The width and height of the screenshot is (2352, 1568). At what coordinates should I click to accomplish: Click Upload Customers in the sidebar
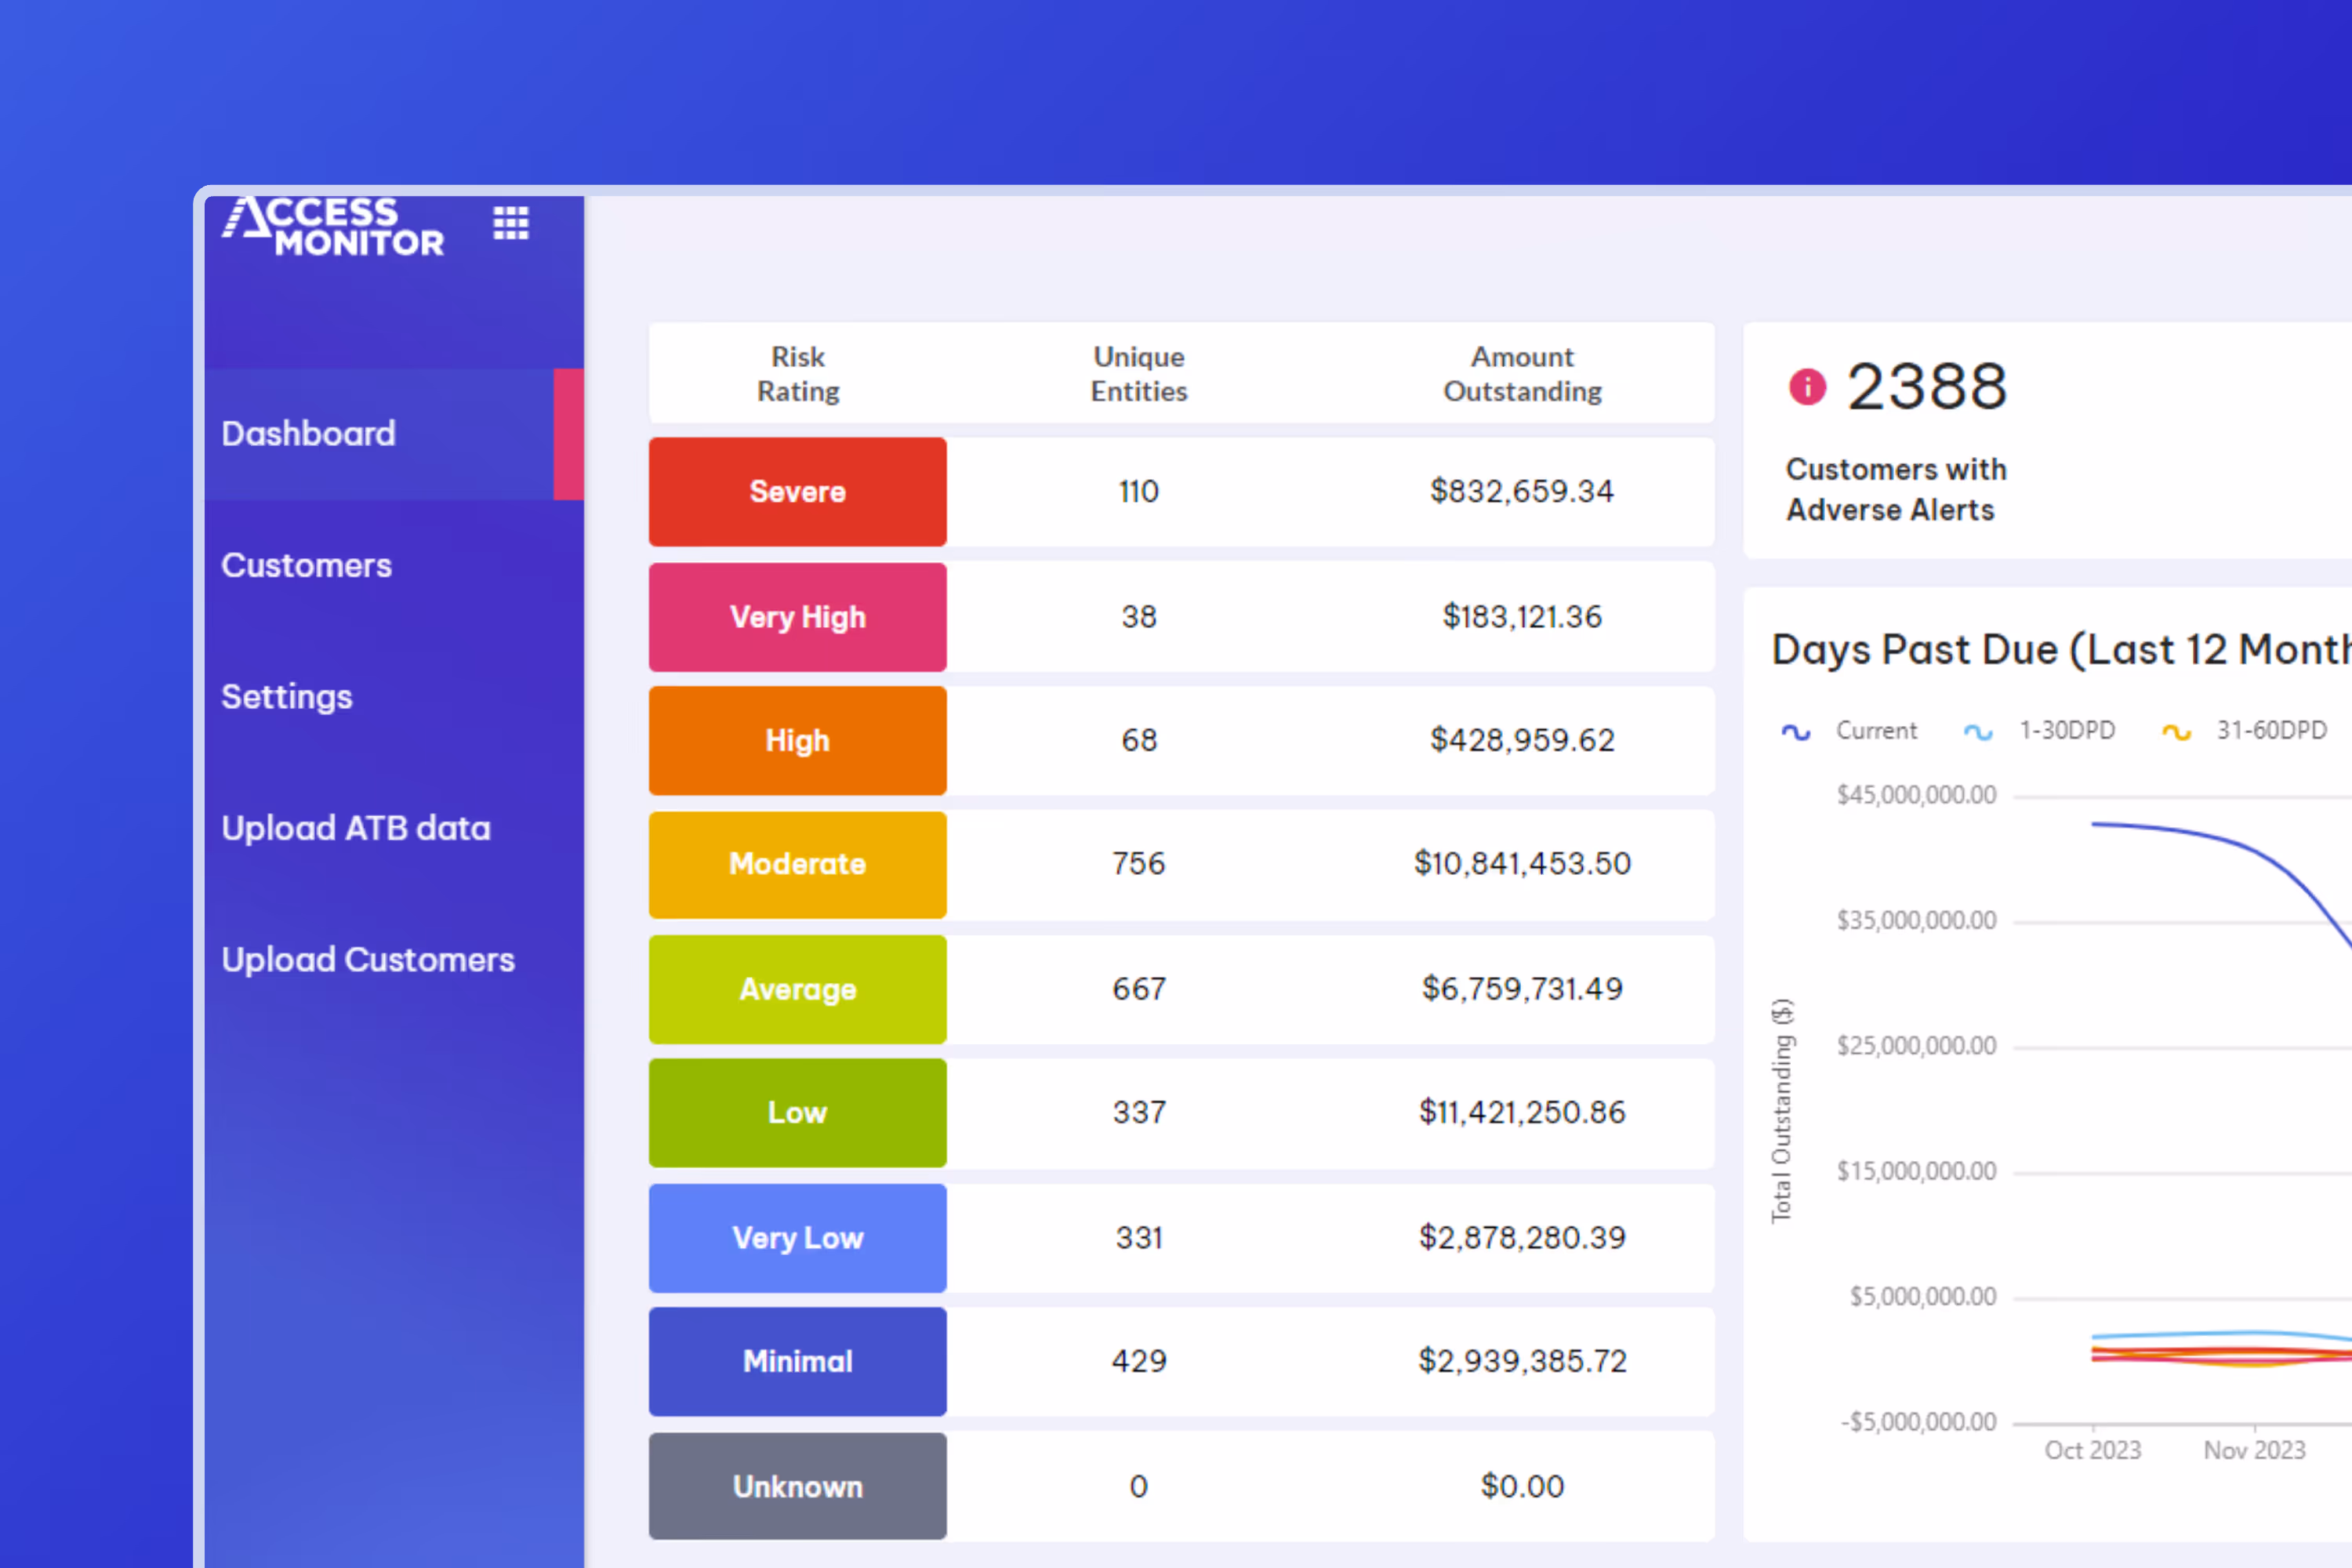point(368,960)
